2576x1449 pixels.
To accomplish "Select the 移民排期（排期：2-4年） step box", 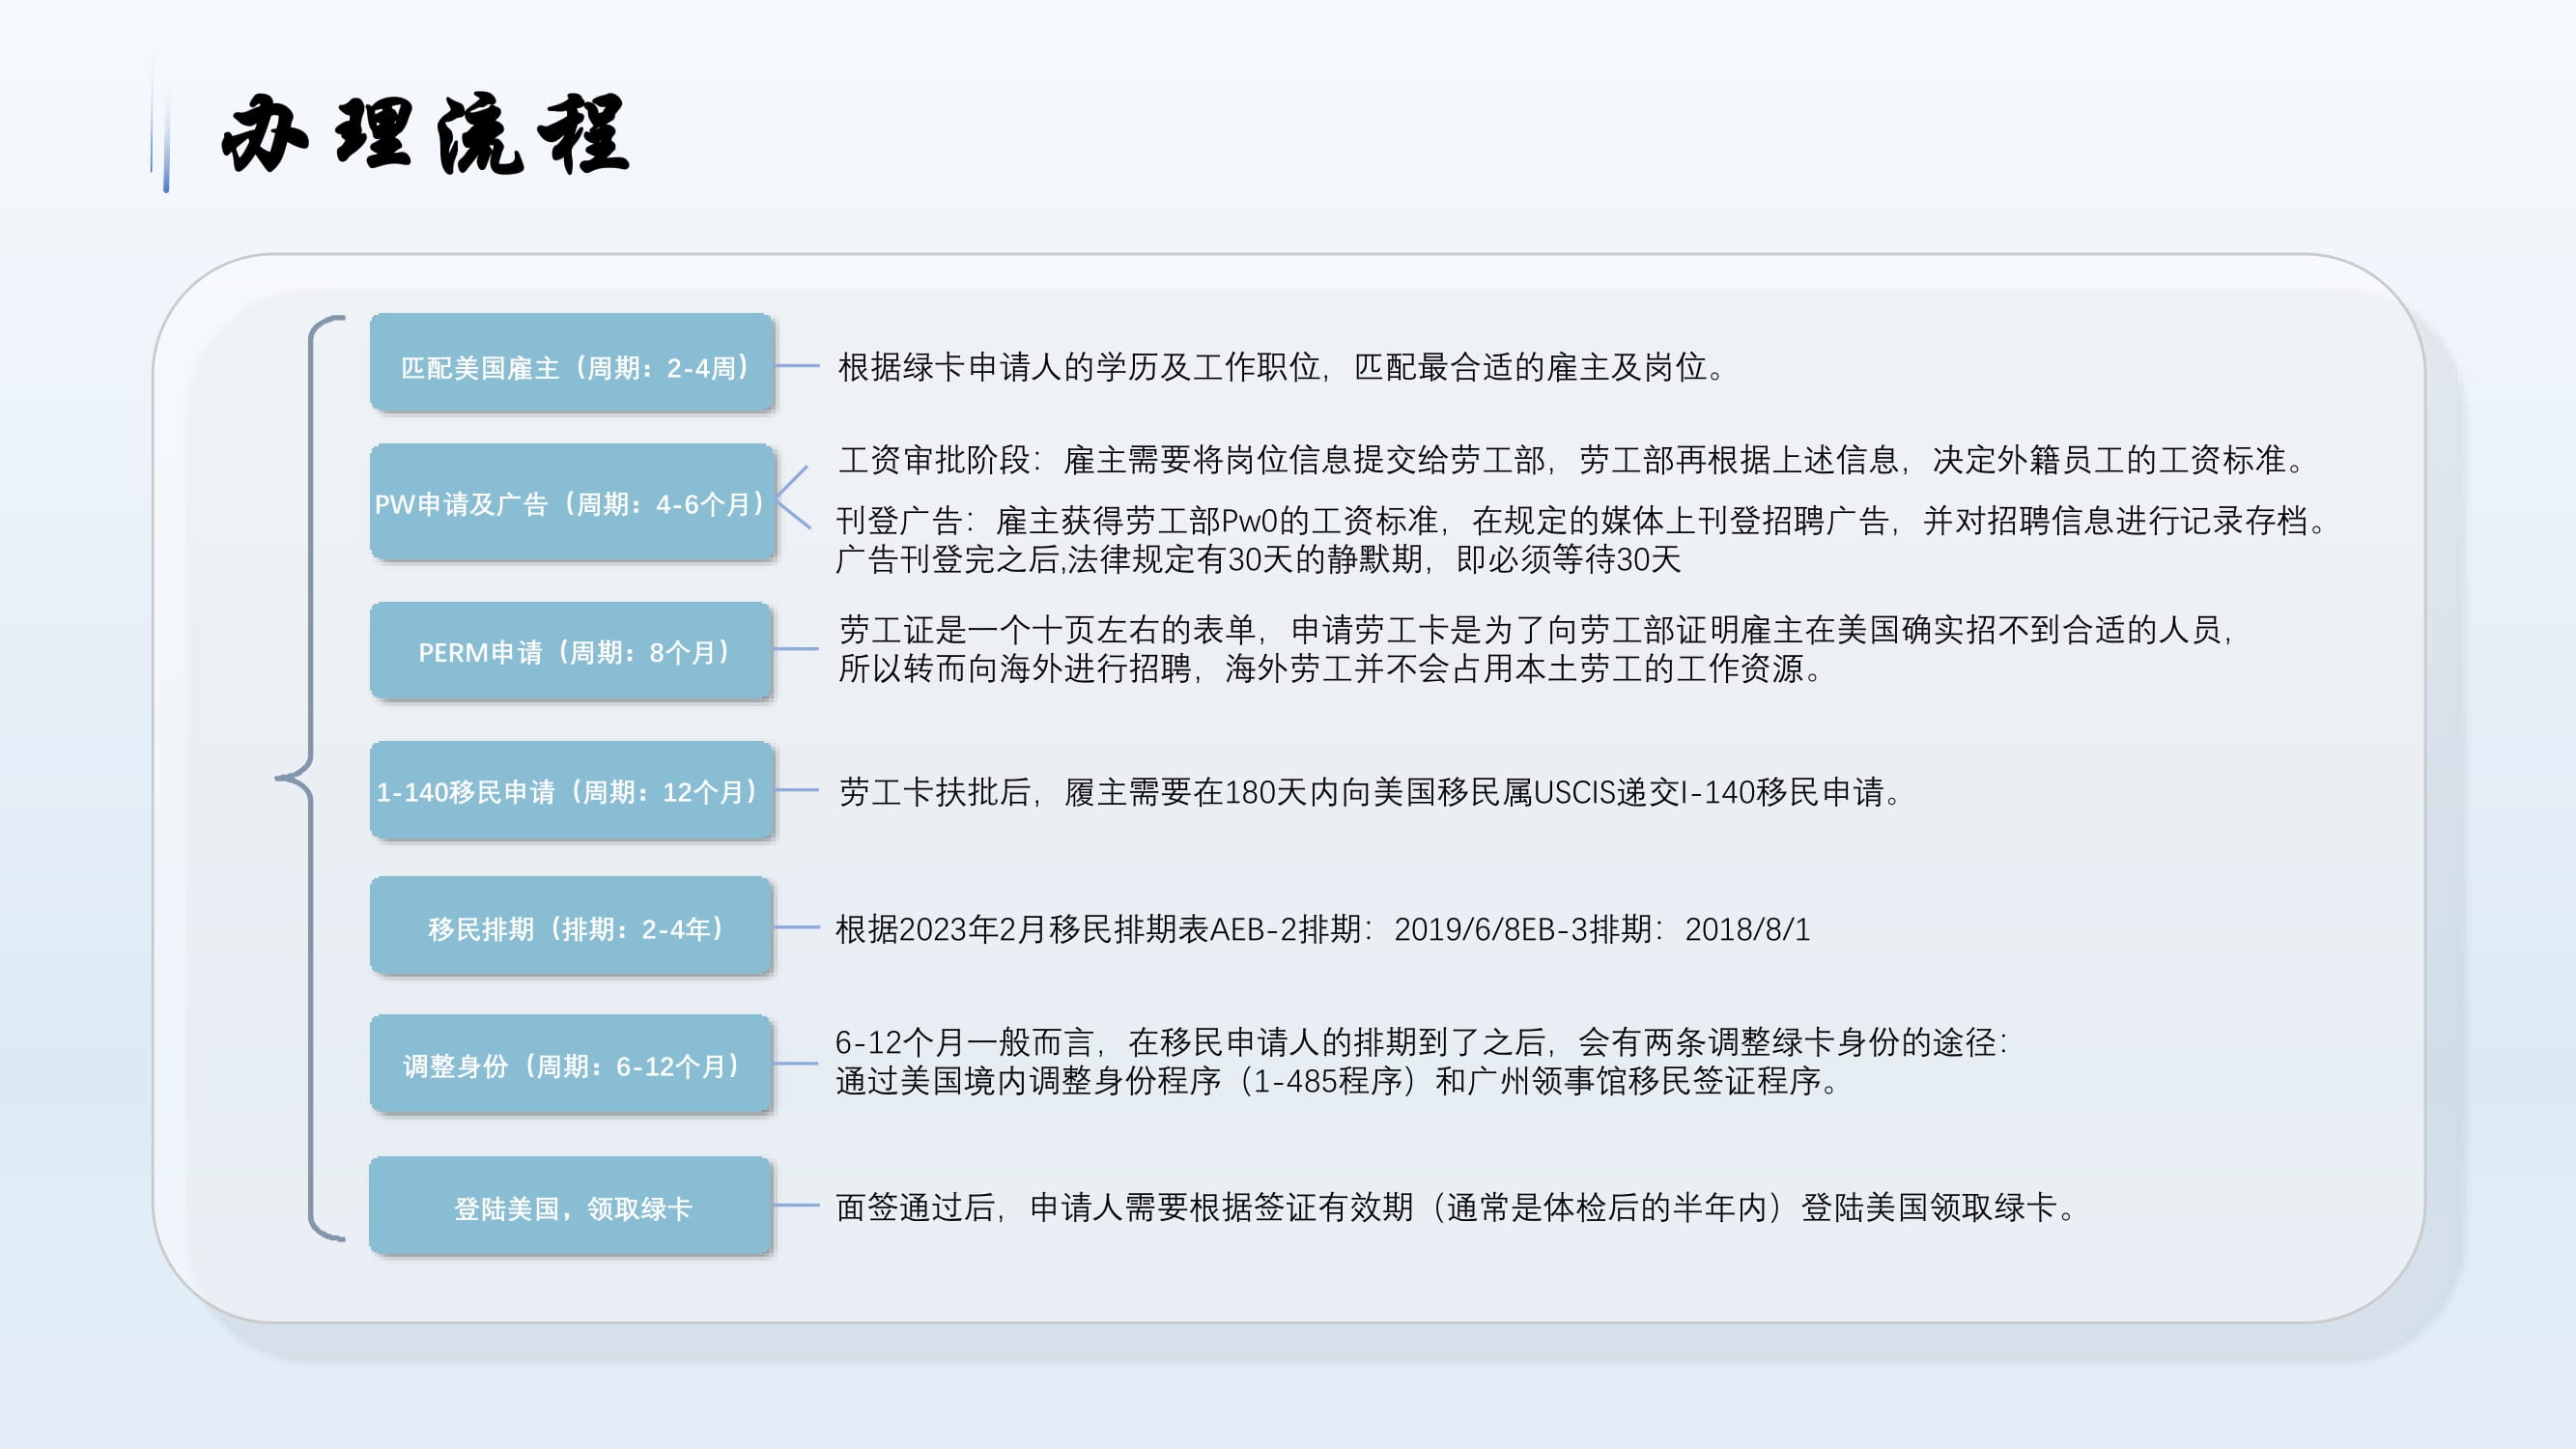I will 572,926.
